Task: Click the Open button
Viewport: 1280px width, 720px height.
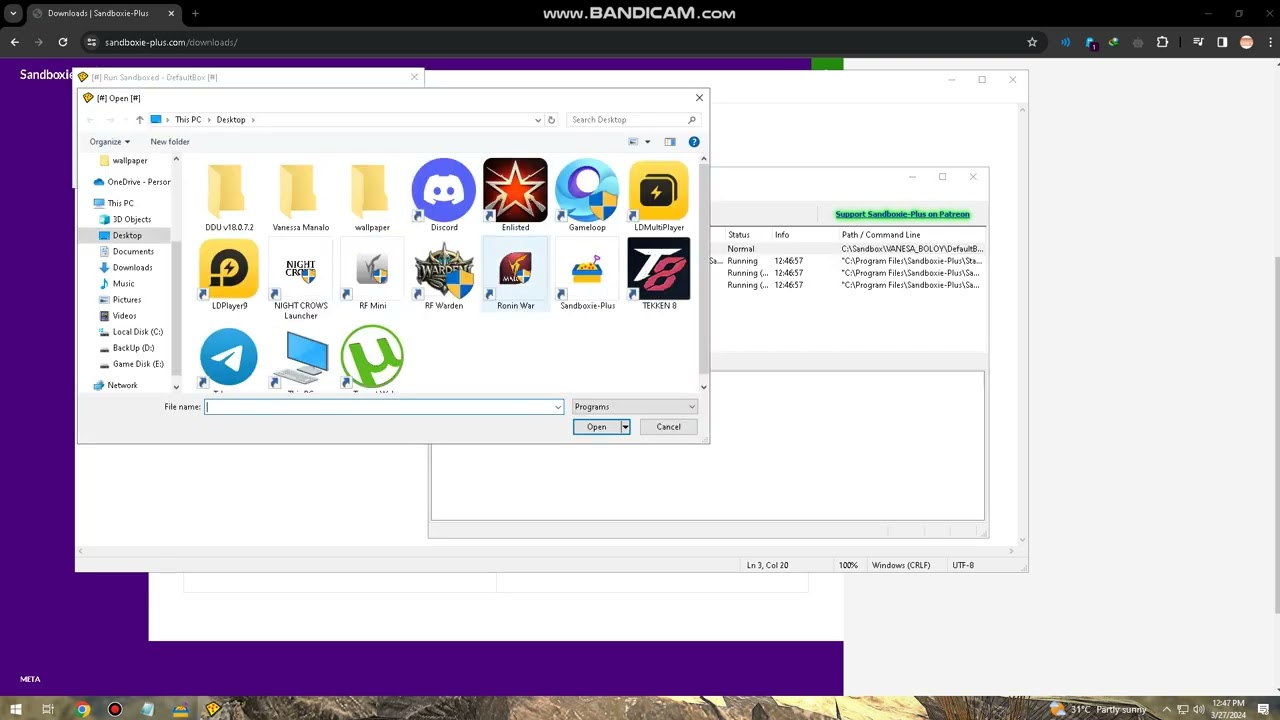Action: (597, 427)
